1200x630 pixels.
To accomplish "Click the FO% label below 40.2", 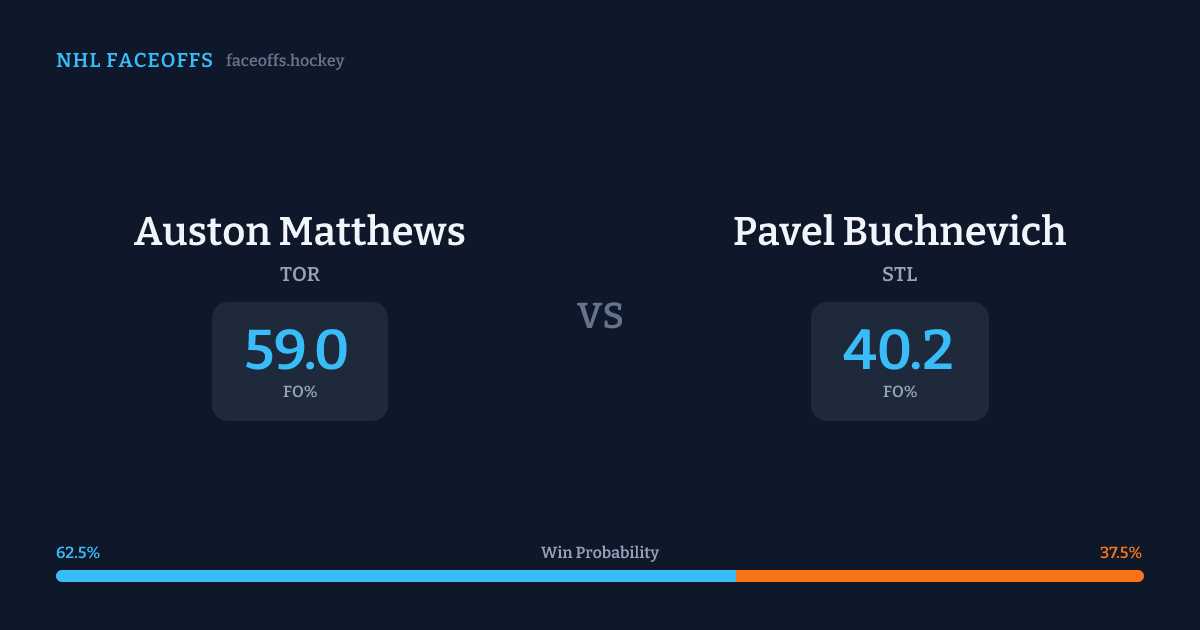I will 900,392.
